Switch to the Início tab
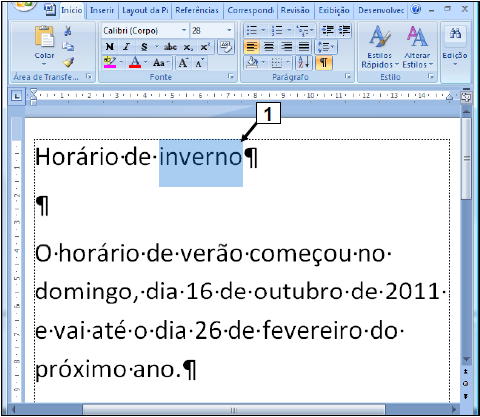 point(71,10)
